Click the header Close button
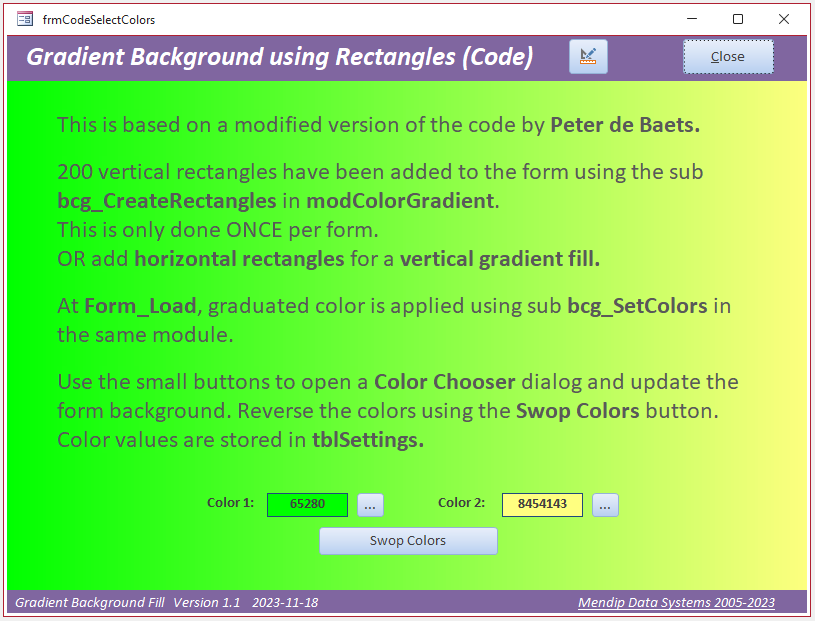815x621 pixels. click(x=728, y=57)
